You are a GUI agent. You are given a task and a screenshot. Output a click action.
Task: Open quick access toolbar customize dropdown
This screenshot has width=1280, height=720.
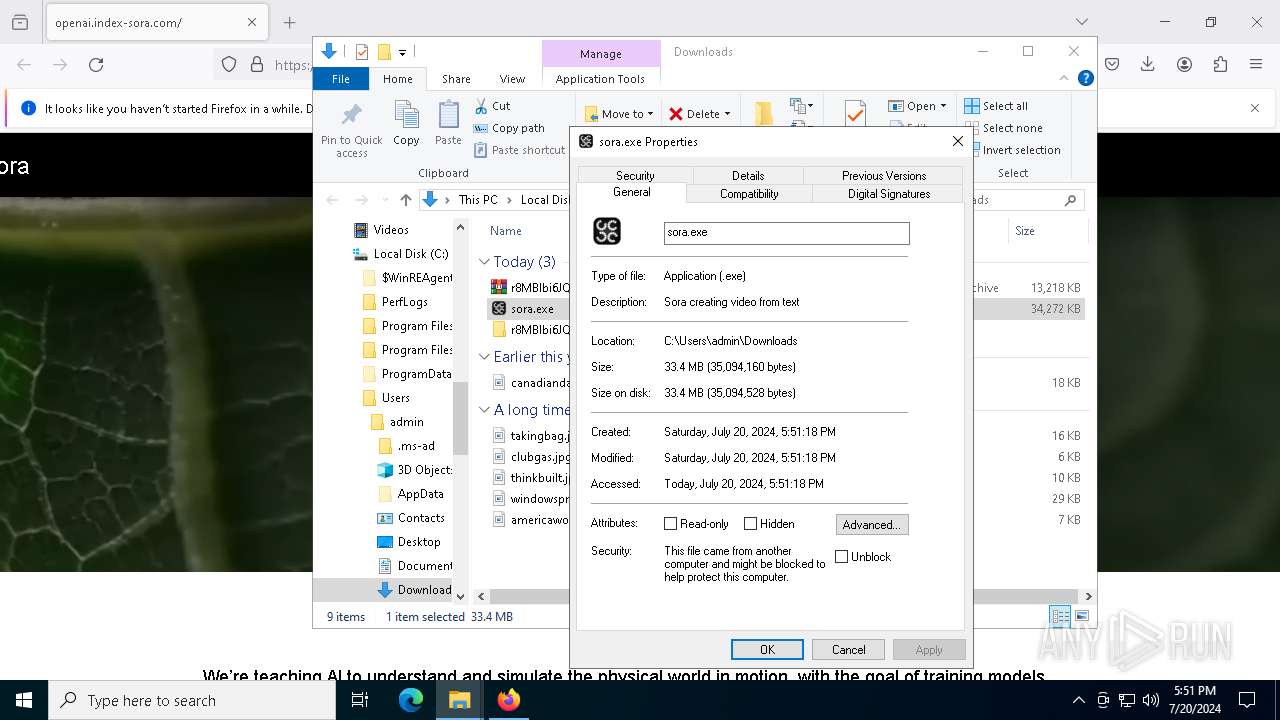pyautogui.click(x=403, y=53)
